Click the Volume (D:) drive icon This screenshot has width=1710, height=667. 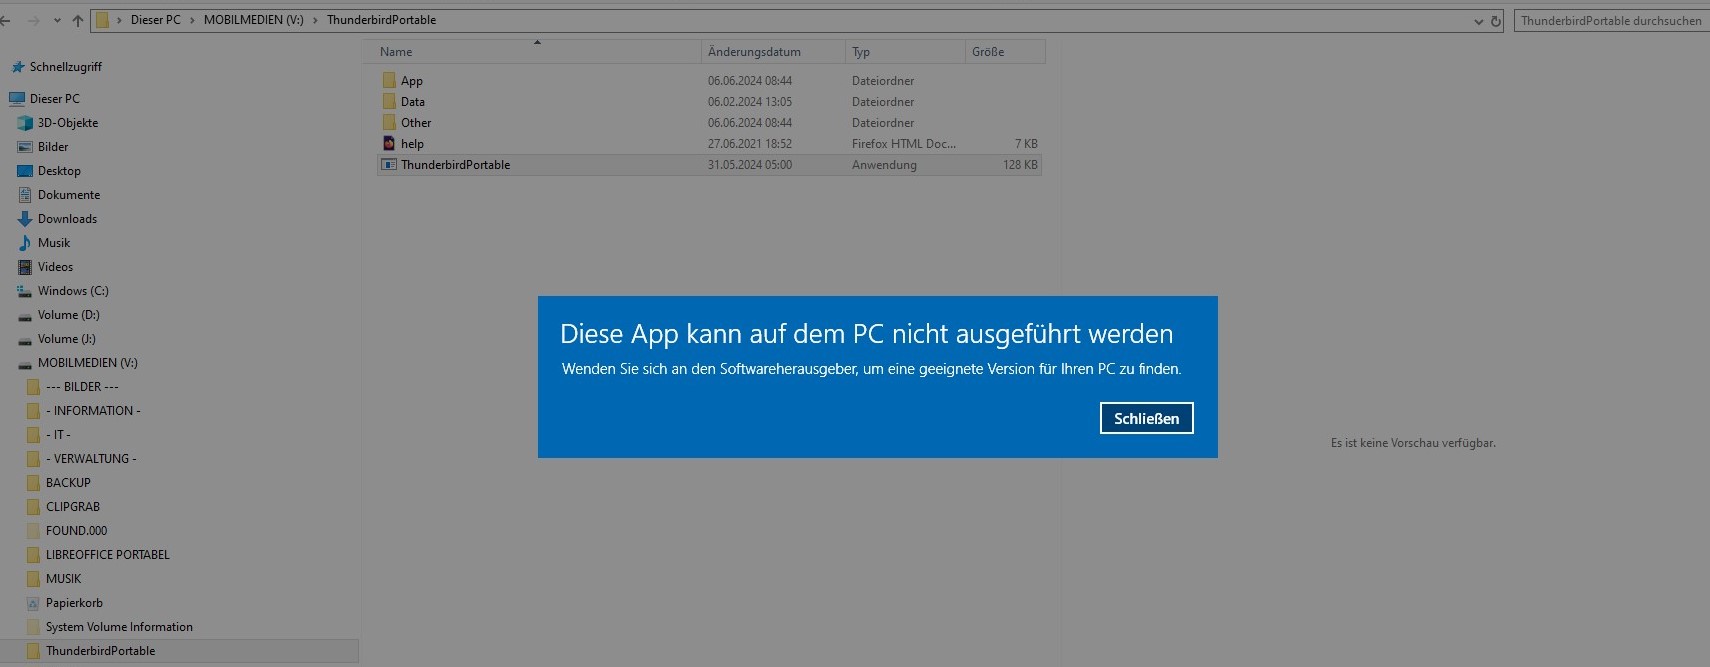[x=25, y=315]
